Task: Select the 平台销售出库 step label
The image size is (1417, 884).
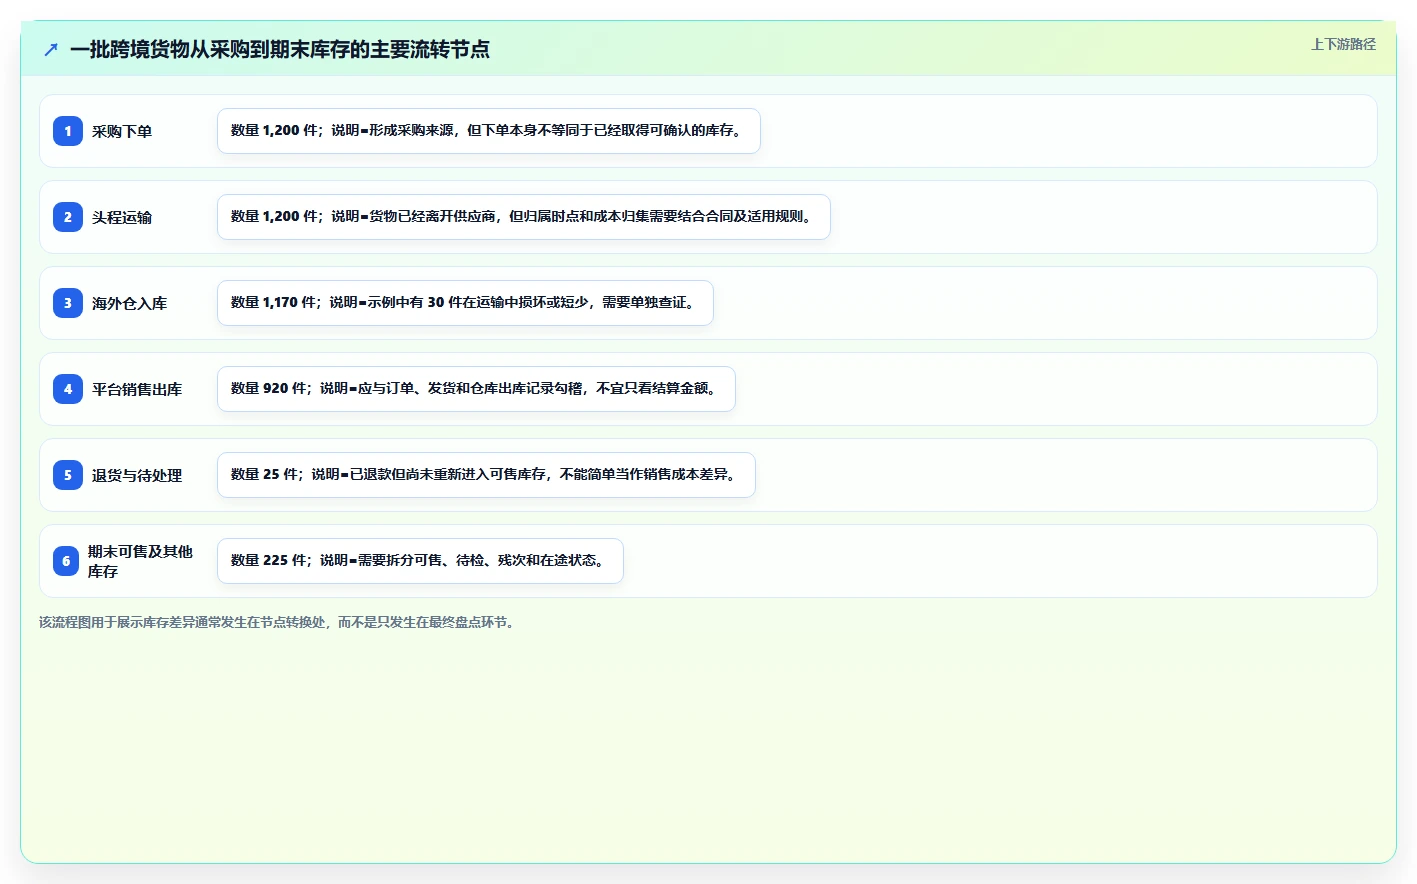Action: coord(137,389)
